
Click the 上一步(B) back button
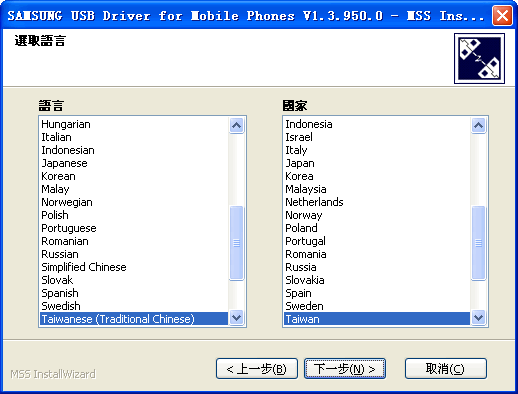click(257, 369)
